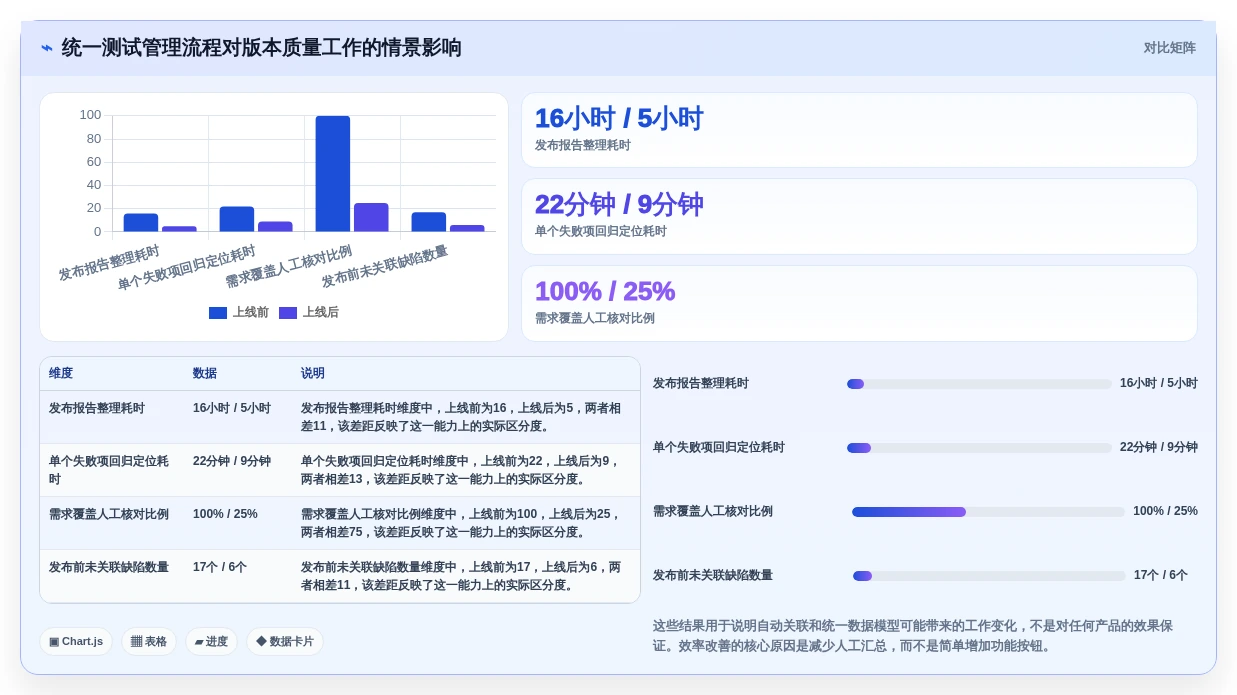Image resolution: width=1237 pixels, height=695 pixels.
Task: Click progress value 17个 / 6个 on right
Action: coord(1161,576)
